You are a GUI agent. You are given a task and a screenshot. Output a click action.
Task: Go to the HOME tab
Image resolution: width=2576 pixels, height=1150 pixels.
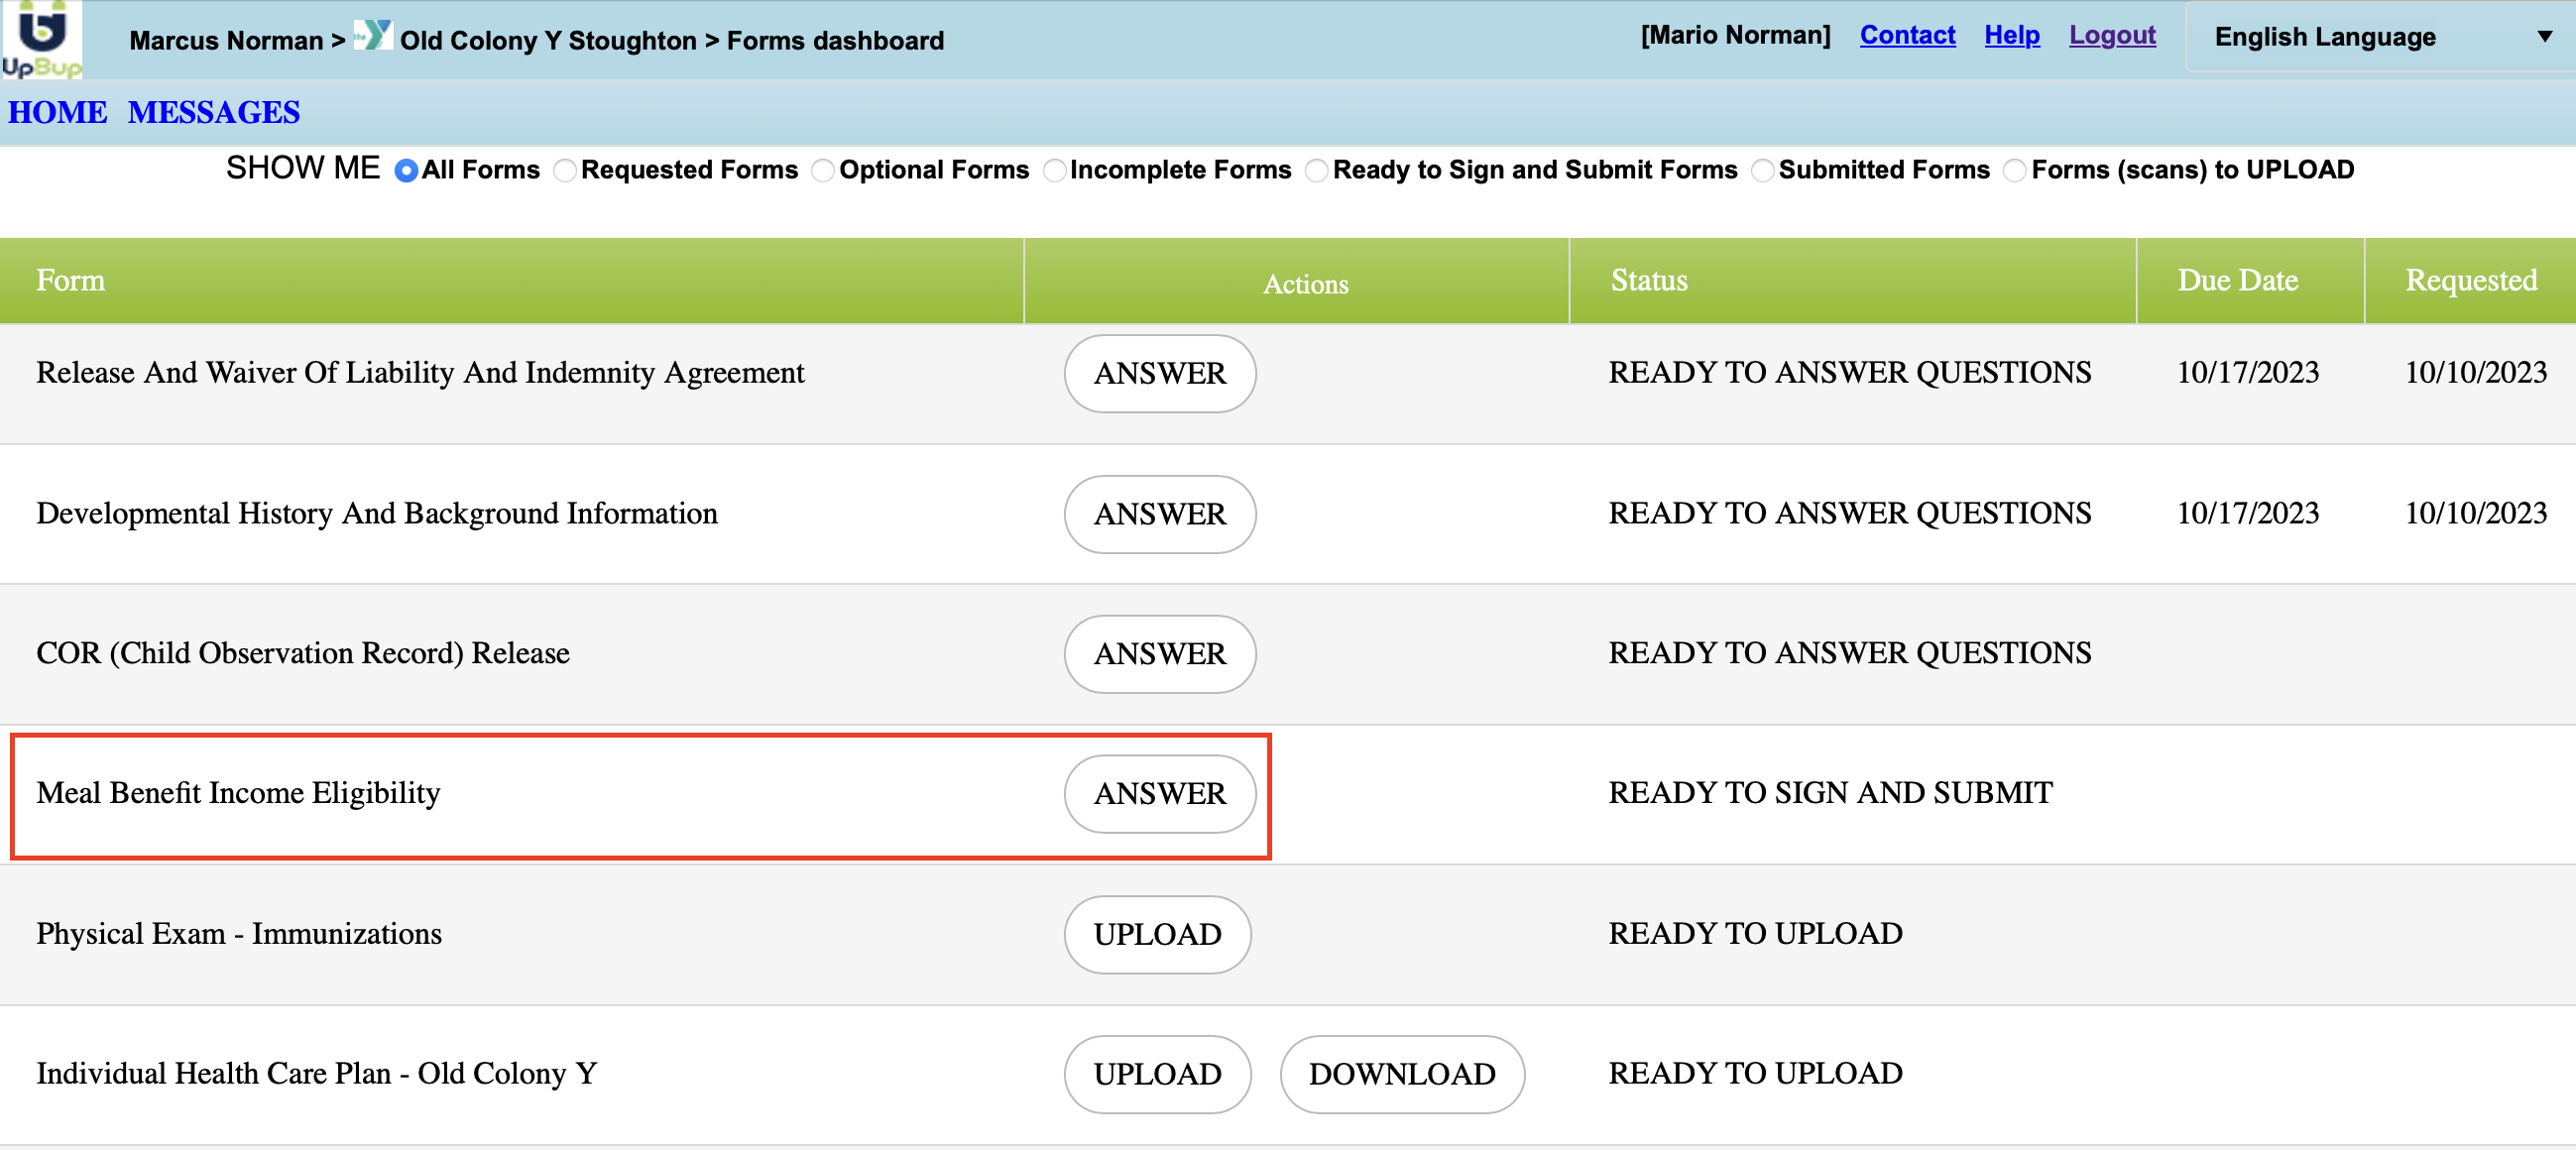[x=57, y=112]
